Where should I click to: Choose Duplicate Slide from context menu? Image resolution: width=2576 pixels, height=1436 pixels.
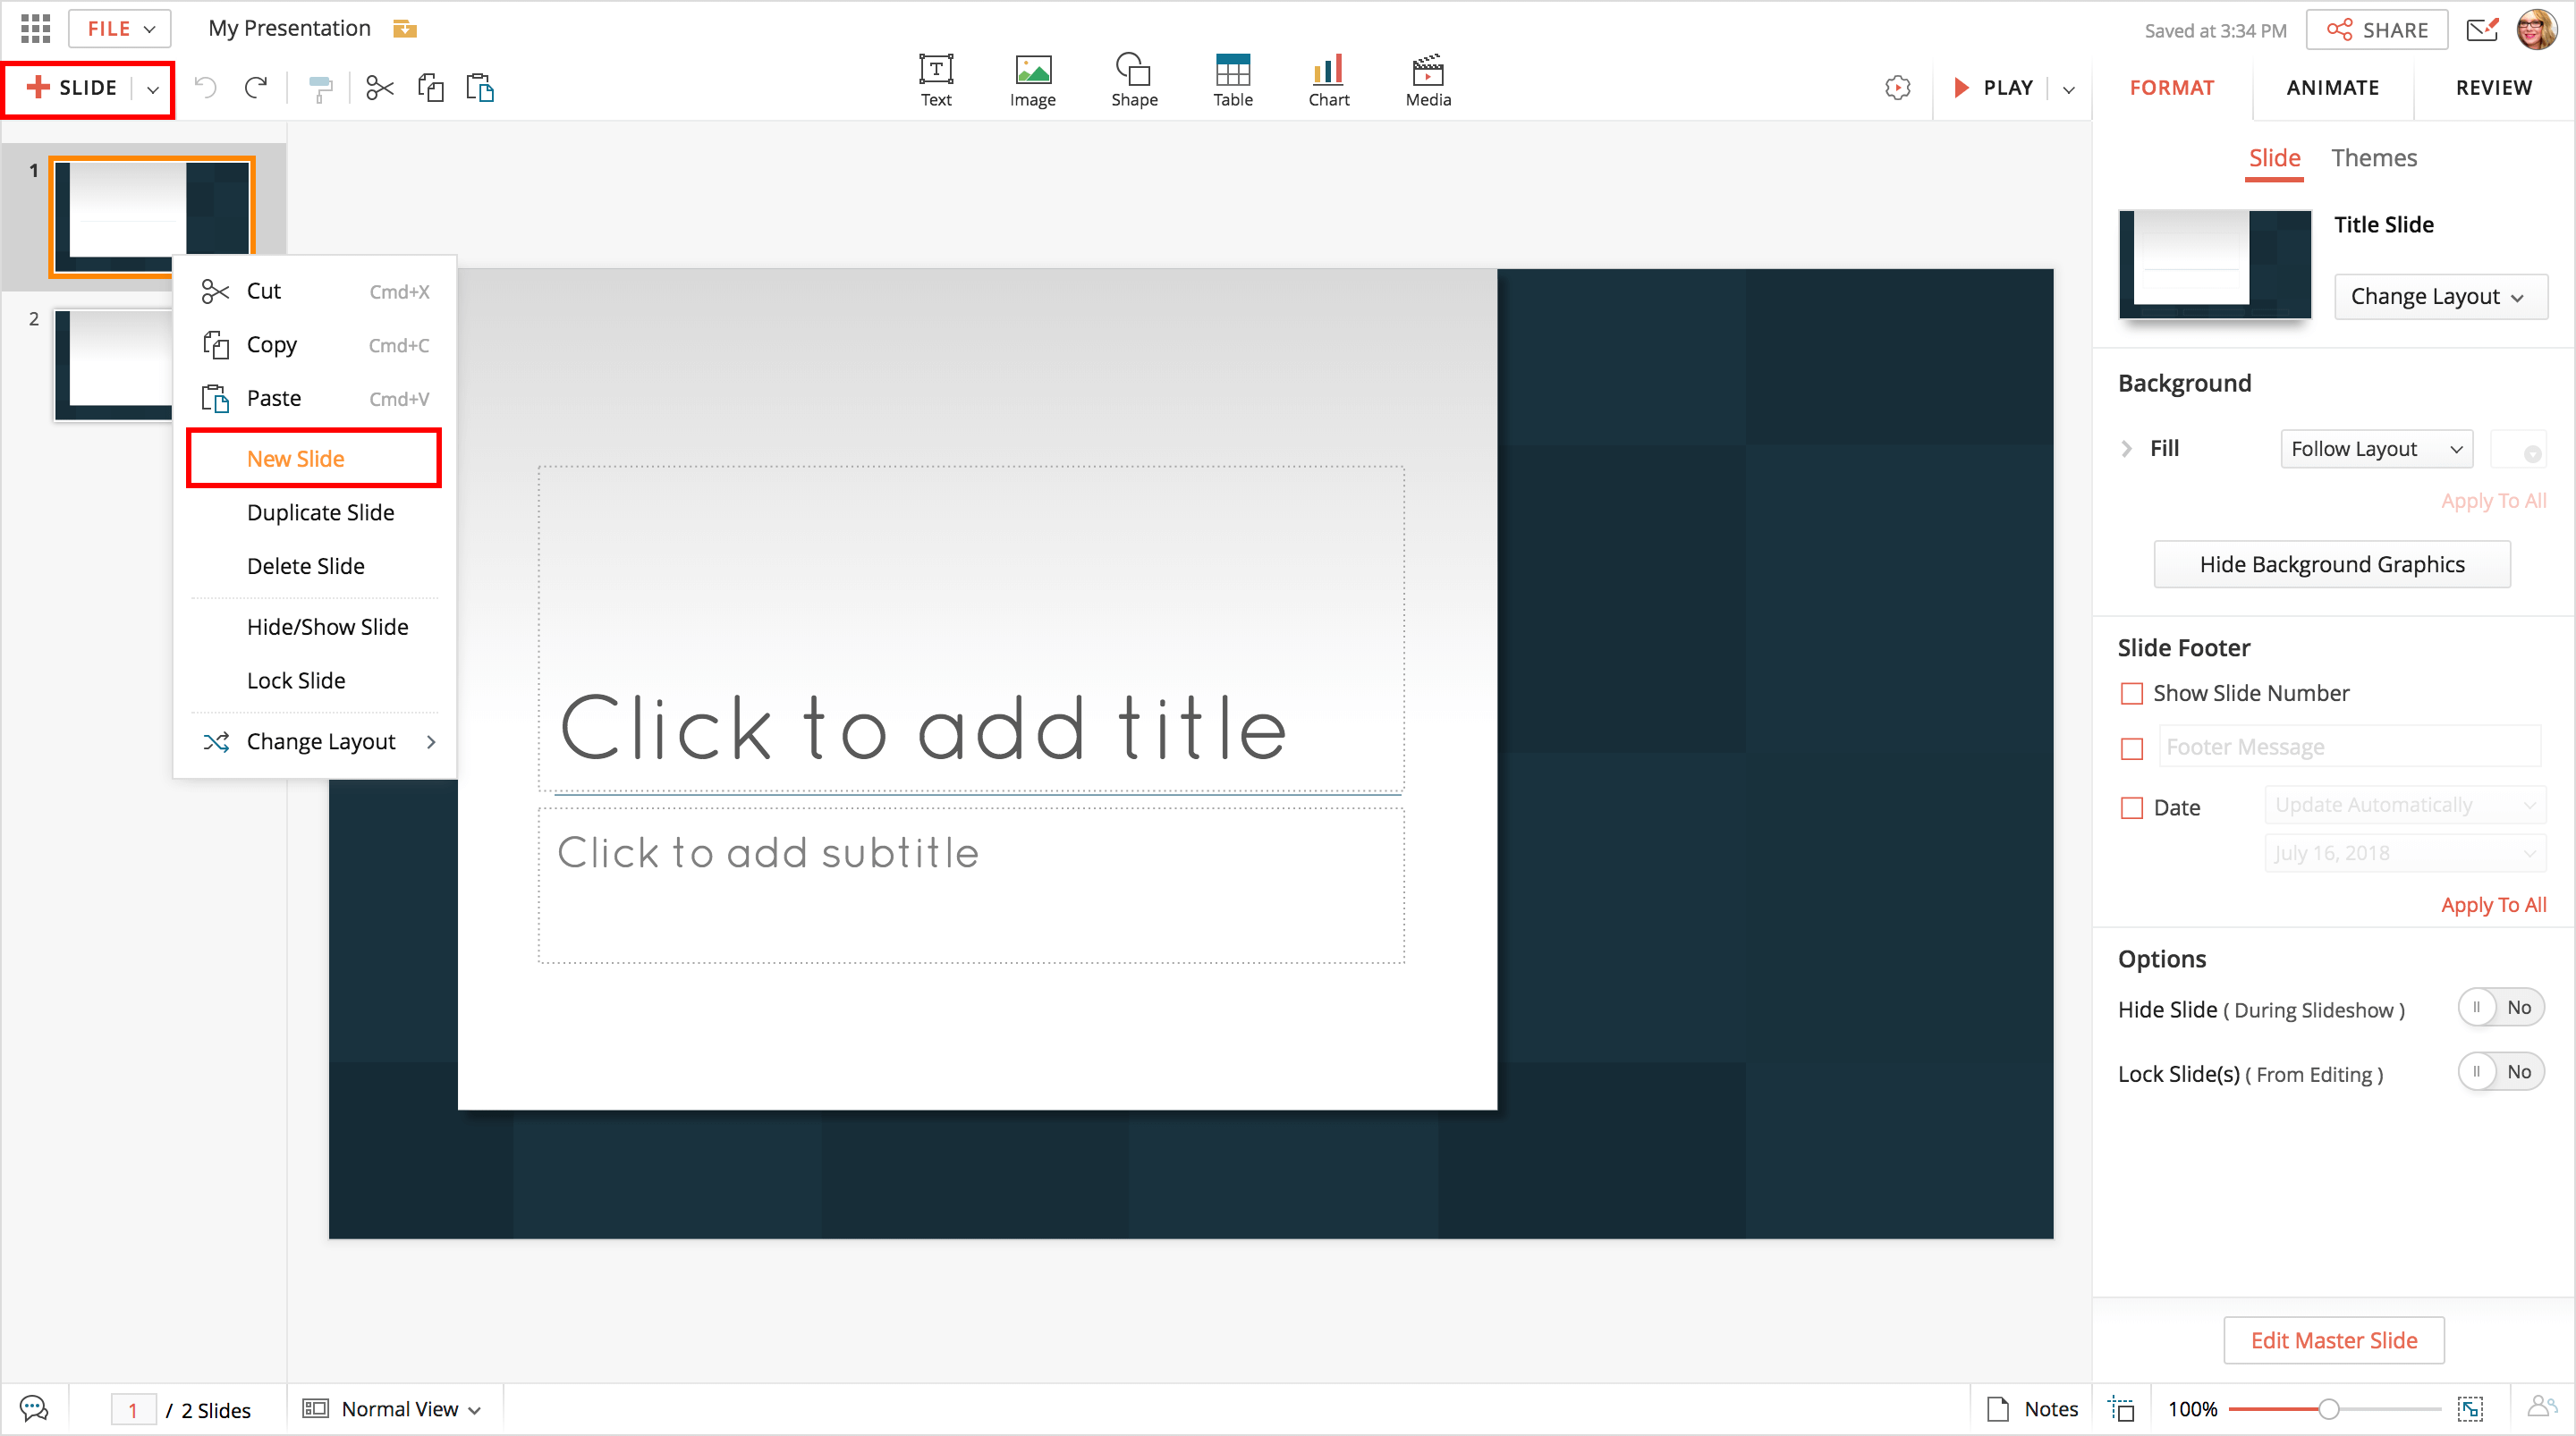320,512
